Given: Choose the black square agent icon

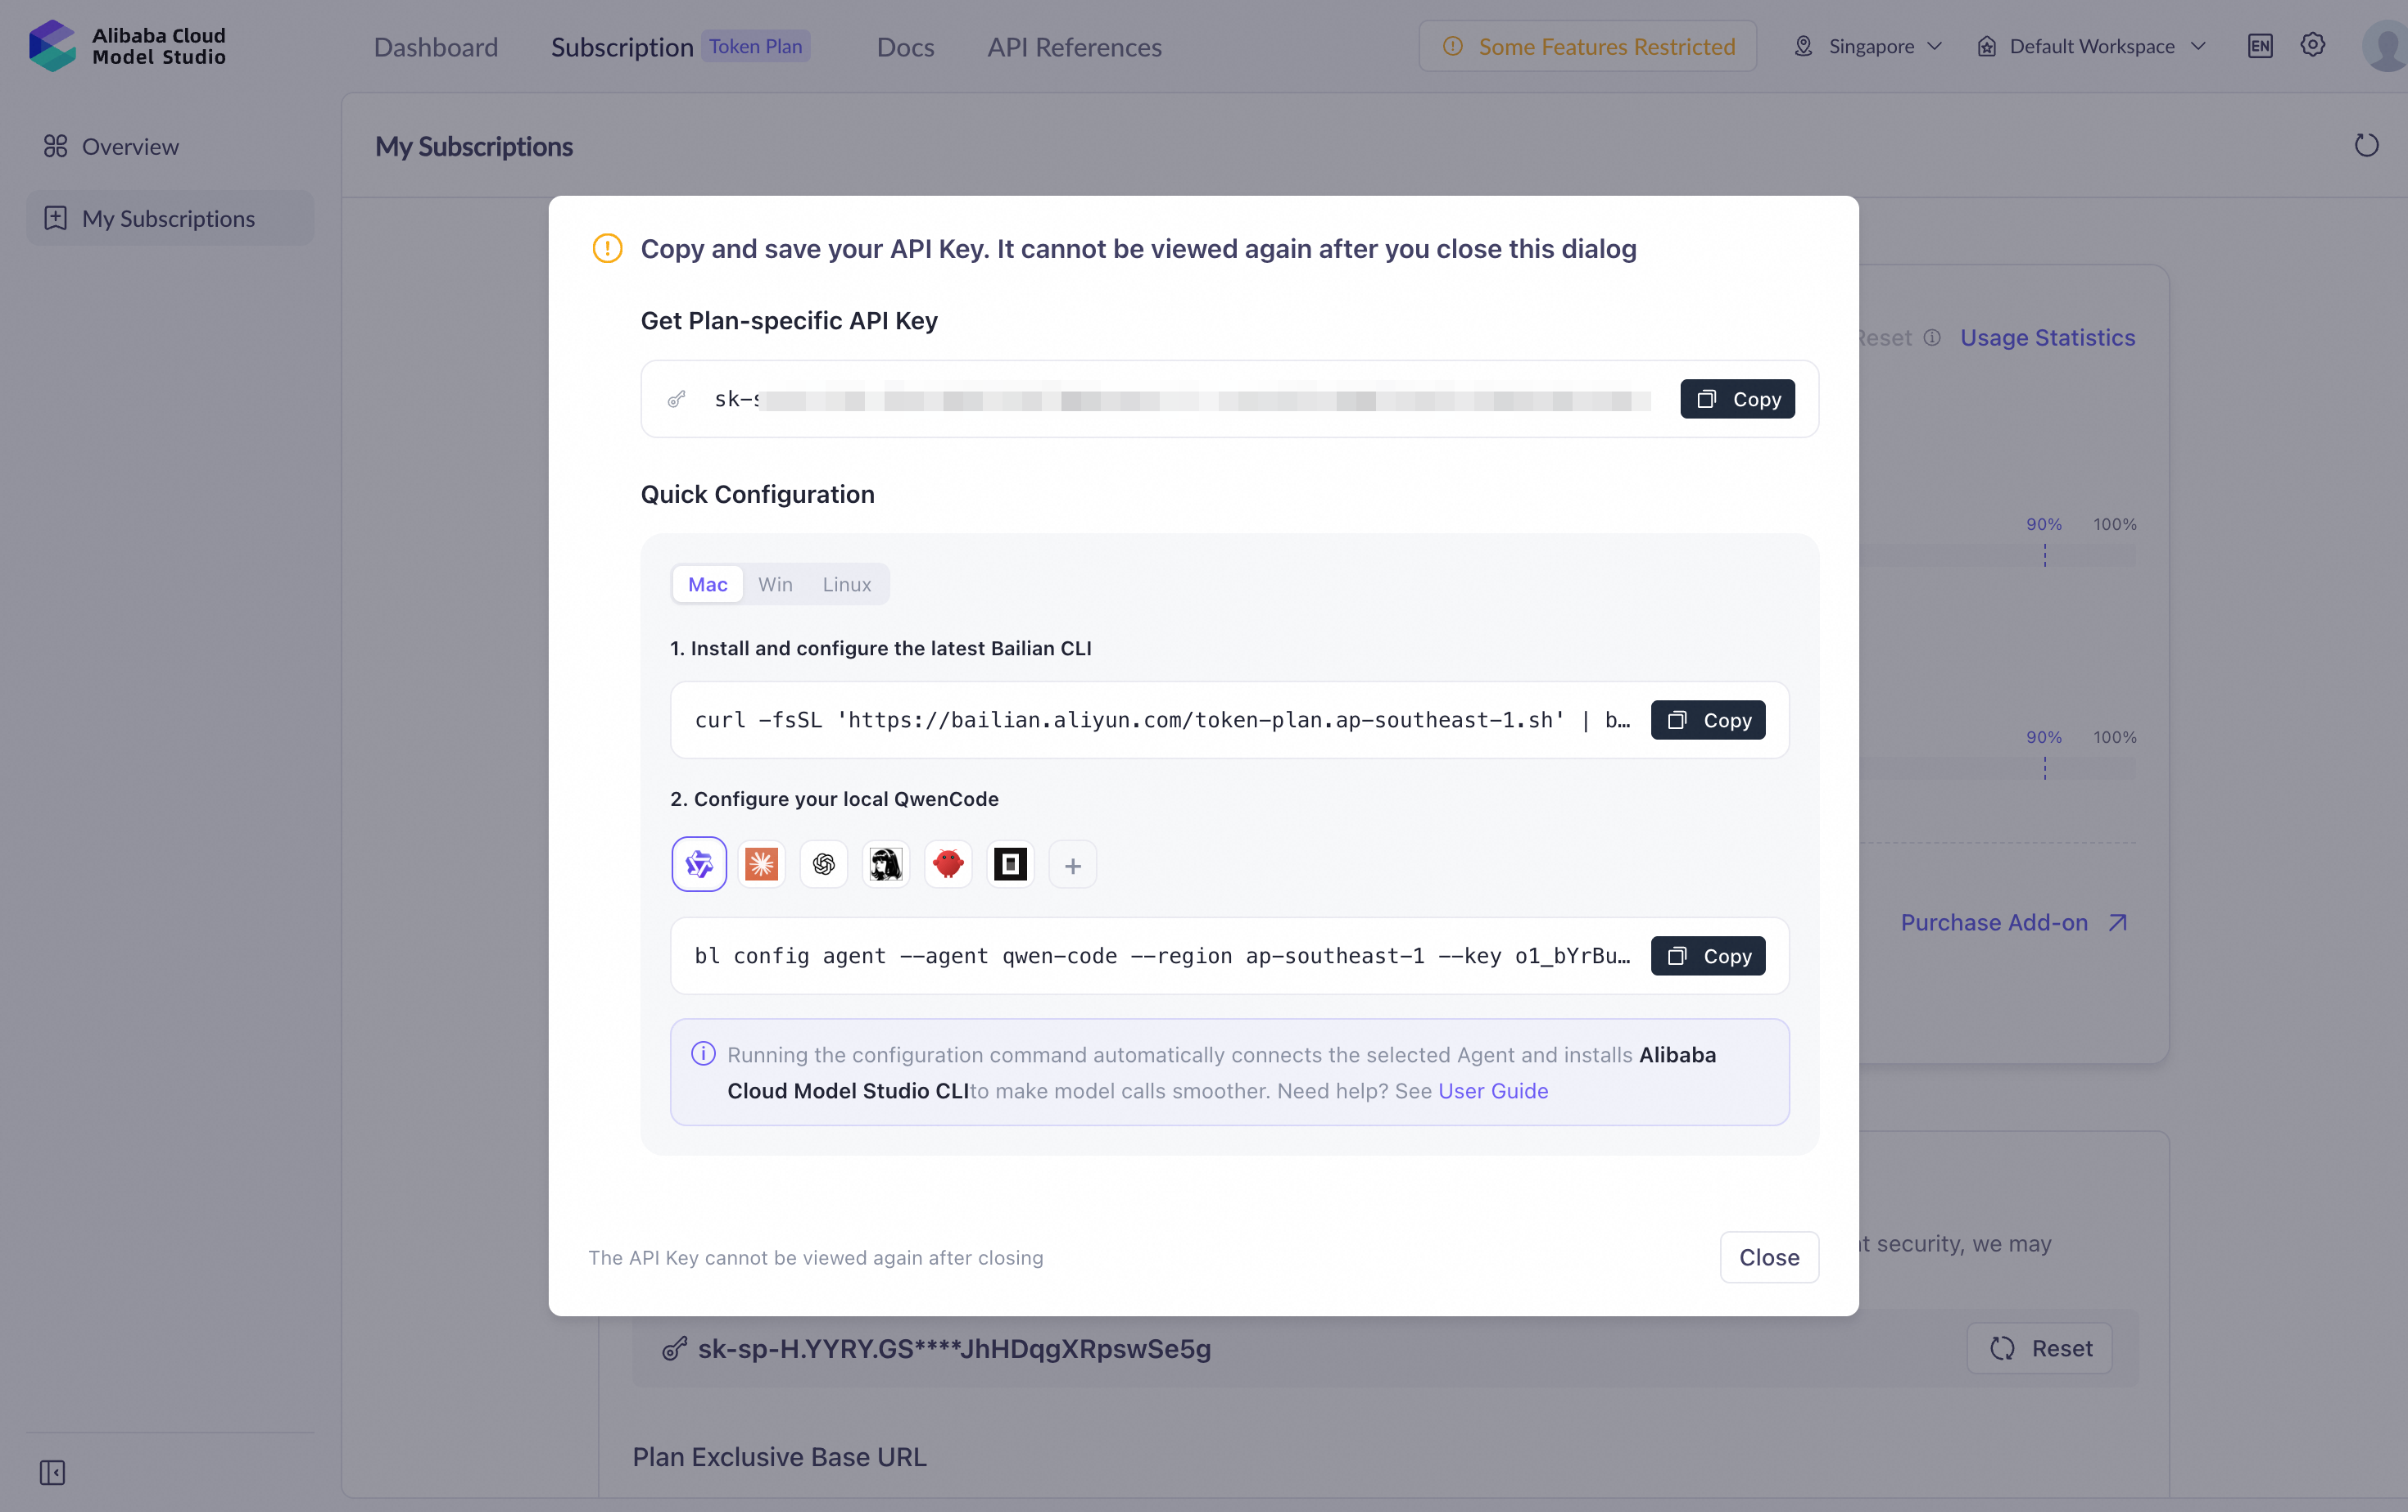Looking at the screenshot, I should (x=1010, y=864).
